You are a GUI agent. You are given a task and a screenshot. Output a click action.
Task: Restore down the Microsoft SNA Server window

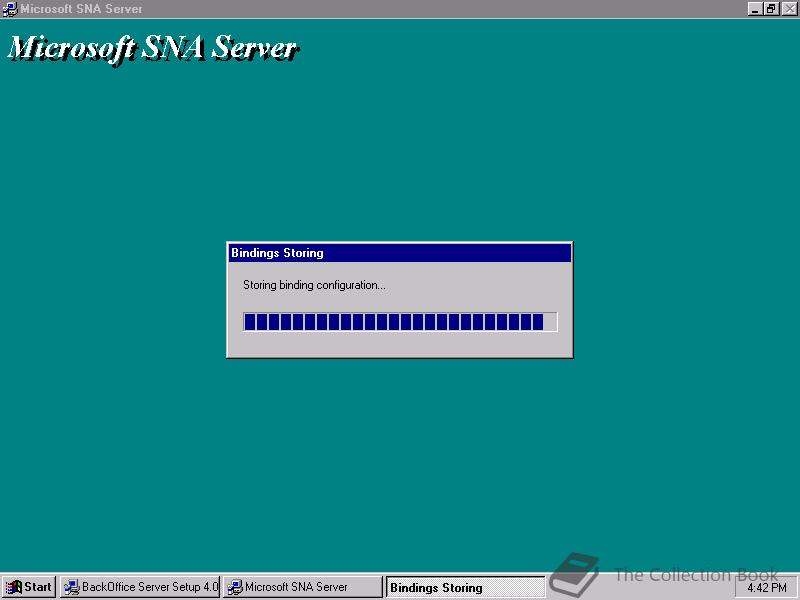click(771, 9)
